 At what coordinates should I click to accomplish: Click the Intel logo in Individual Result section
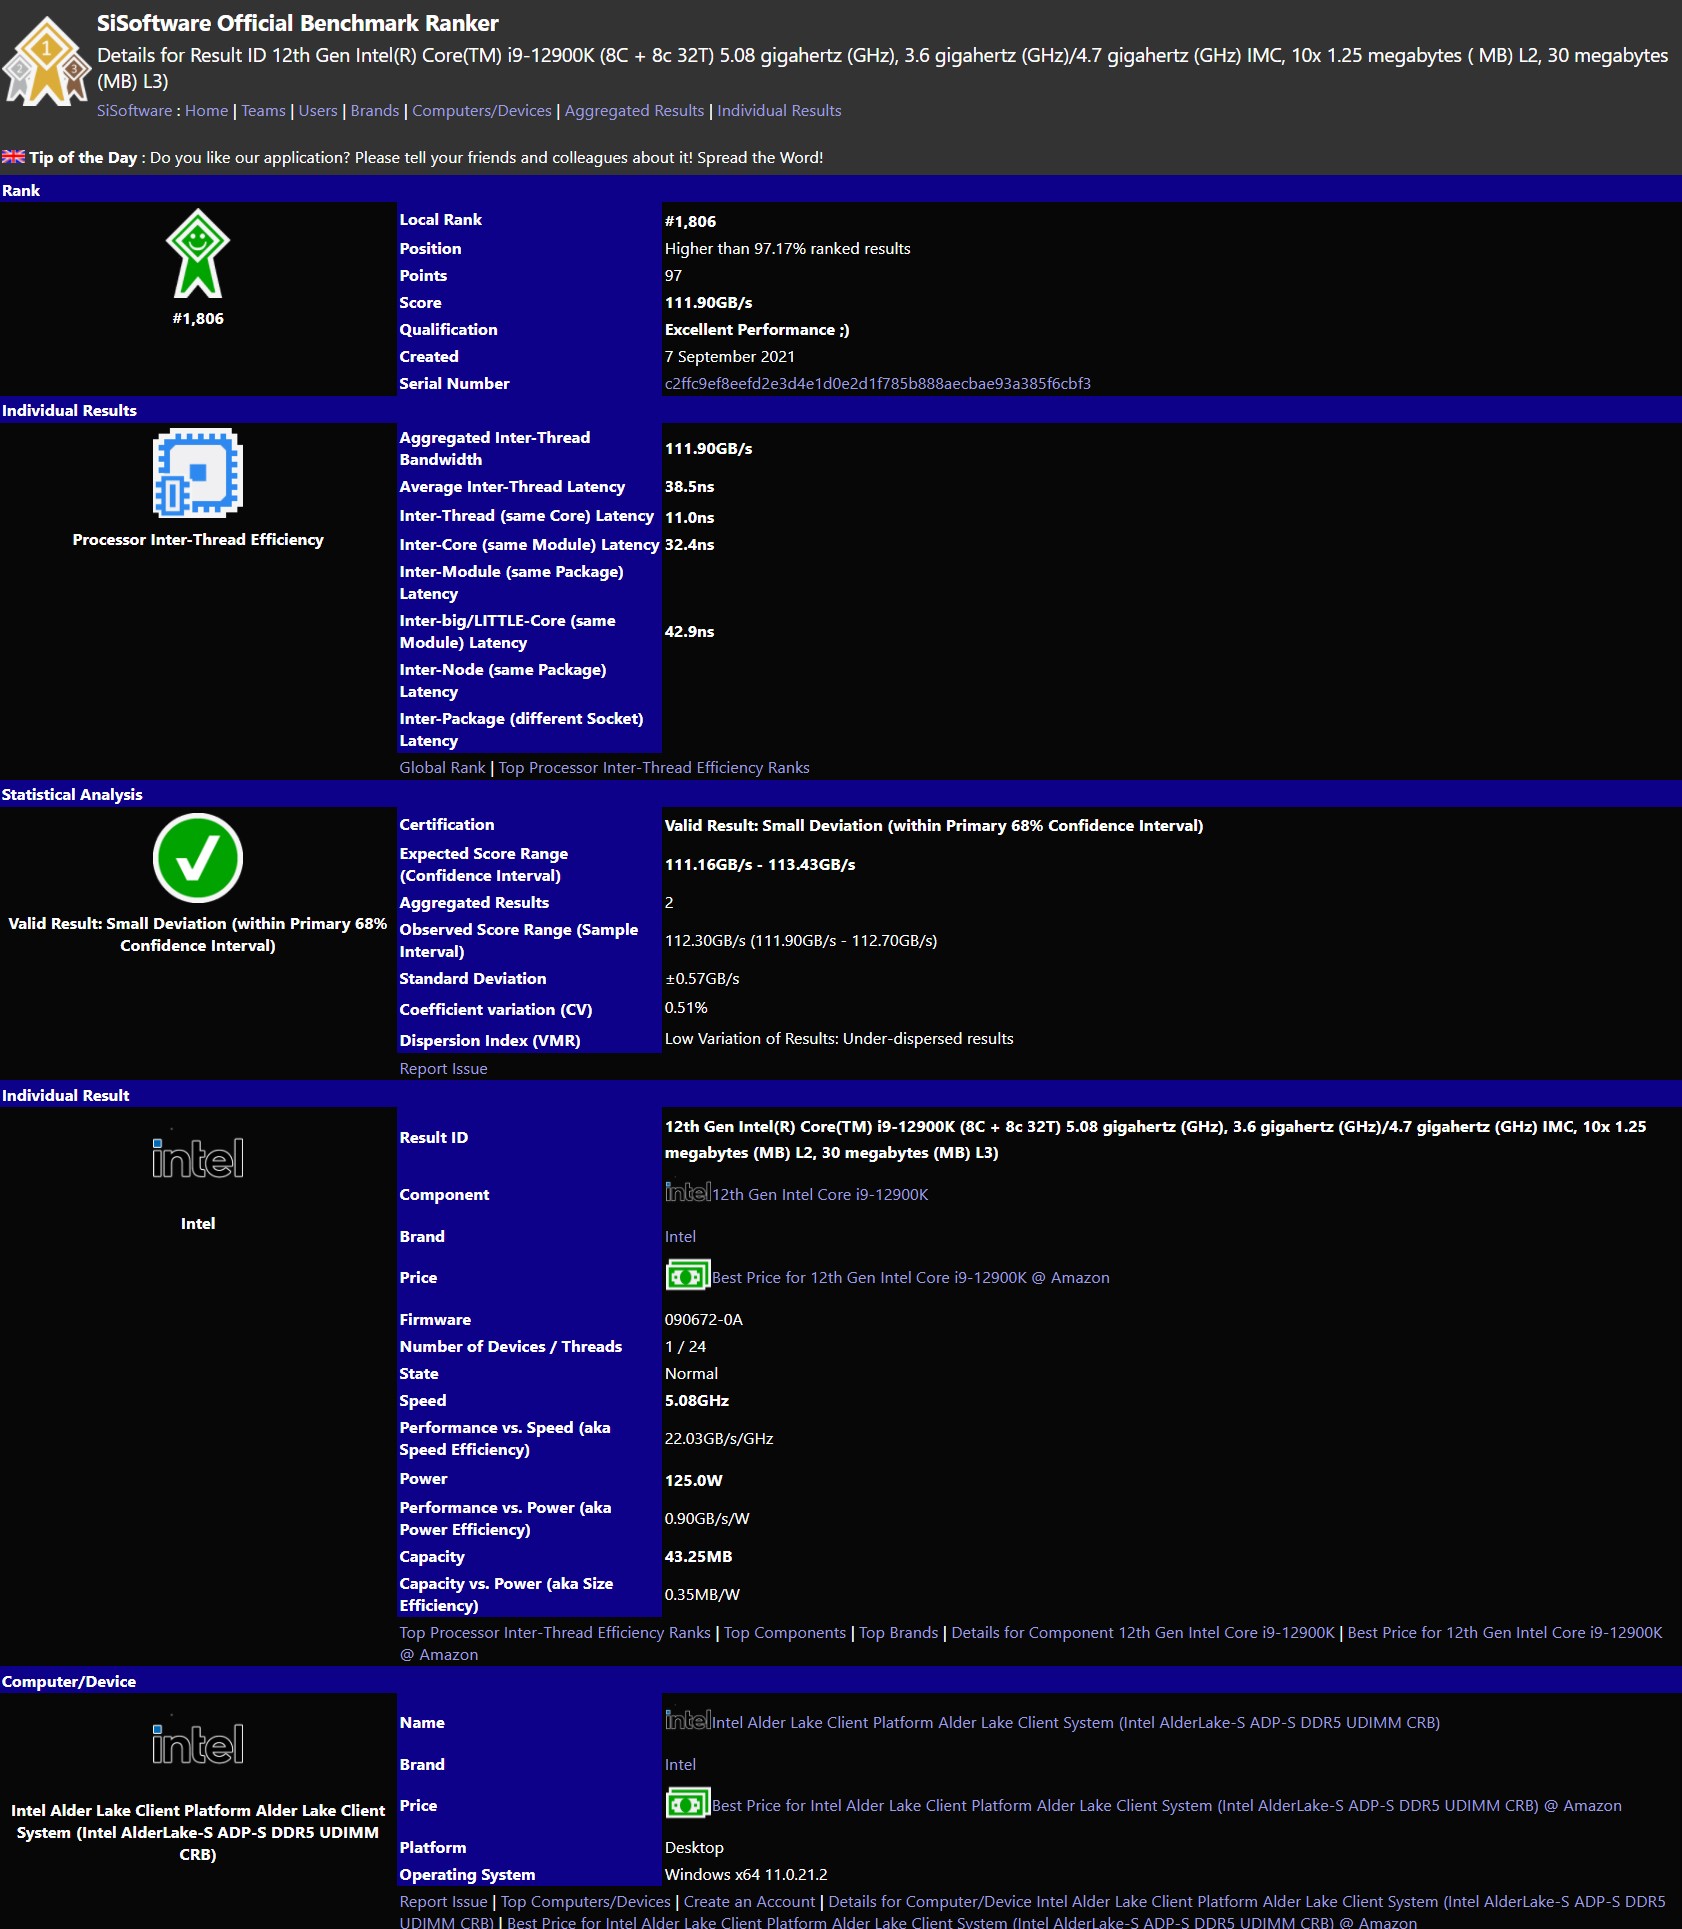tap(198, 1158)
